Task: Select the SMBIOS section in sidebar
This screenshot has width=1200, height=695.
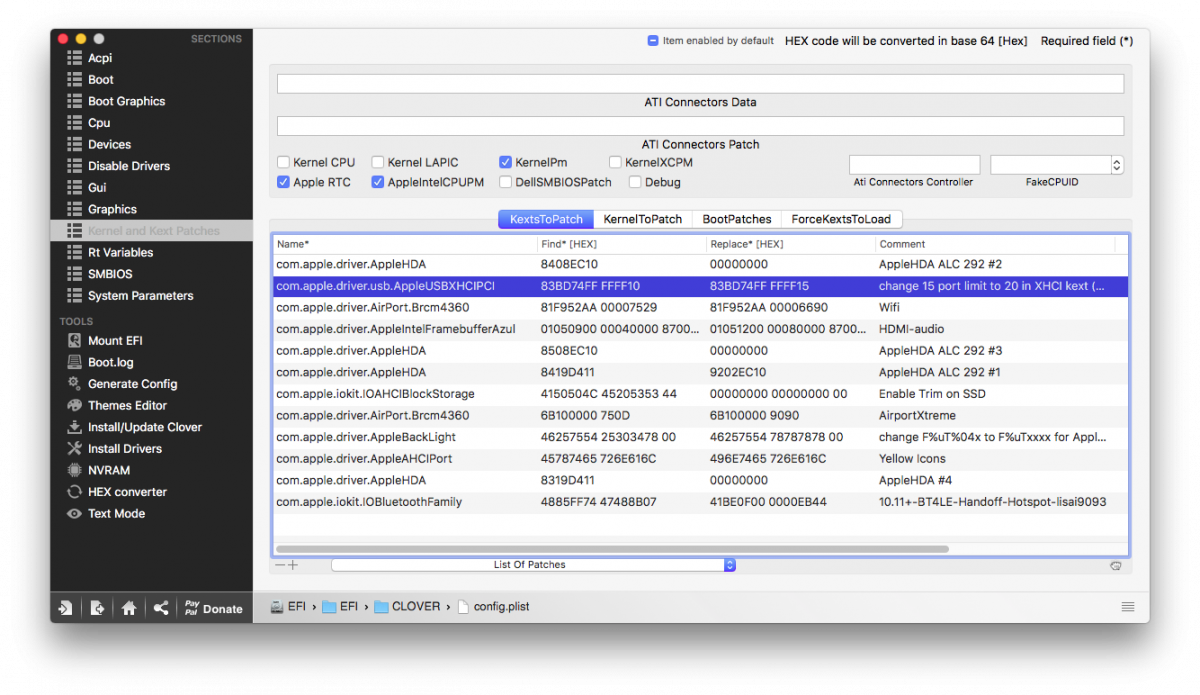Action: click(110, 274)
